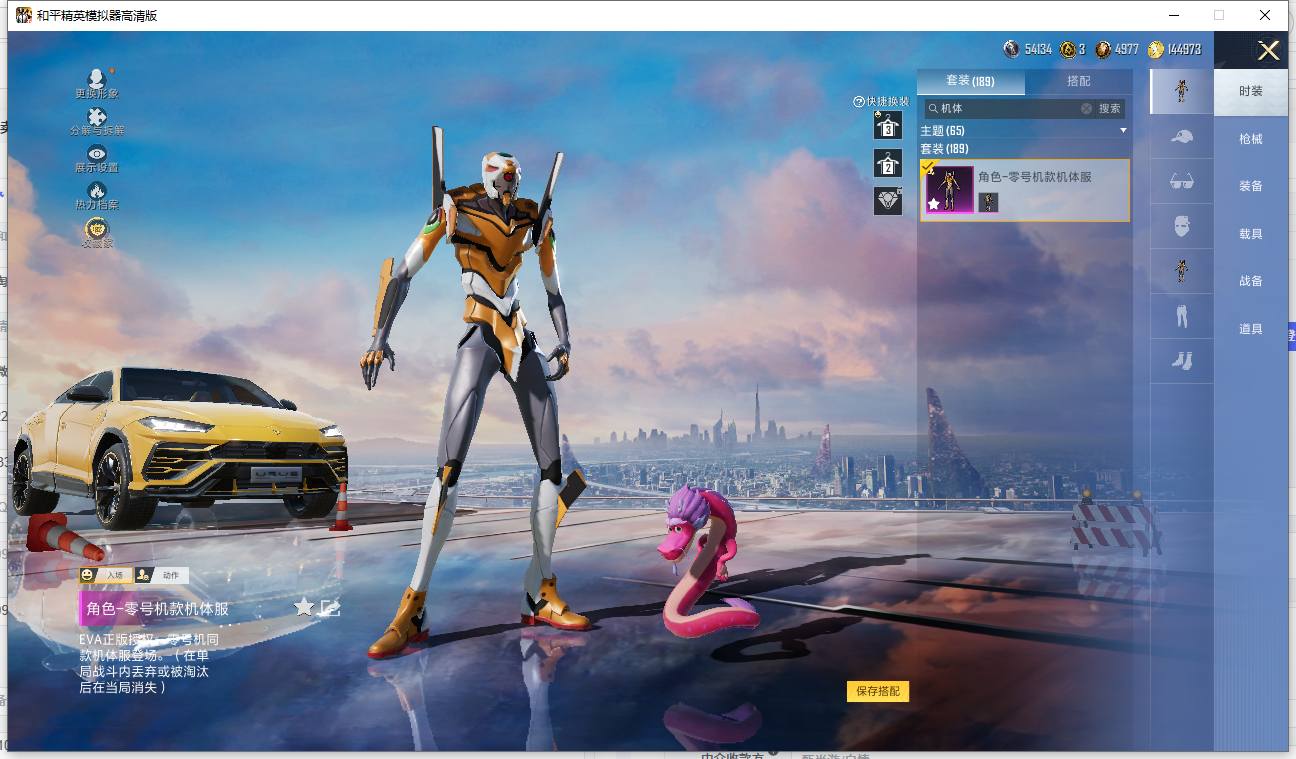1296x759 pixels.
Task: Open the 道具 category tab
Action: (x=1251, y=329)
